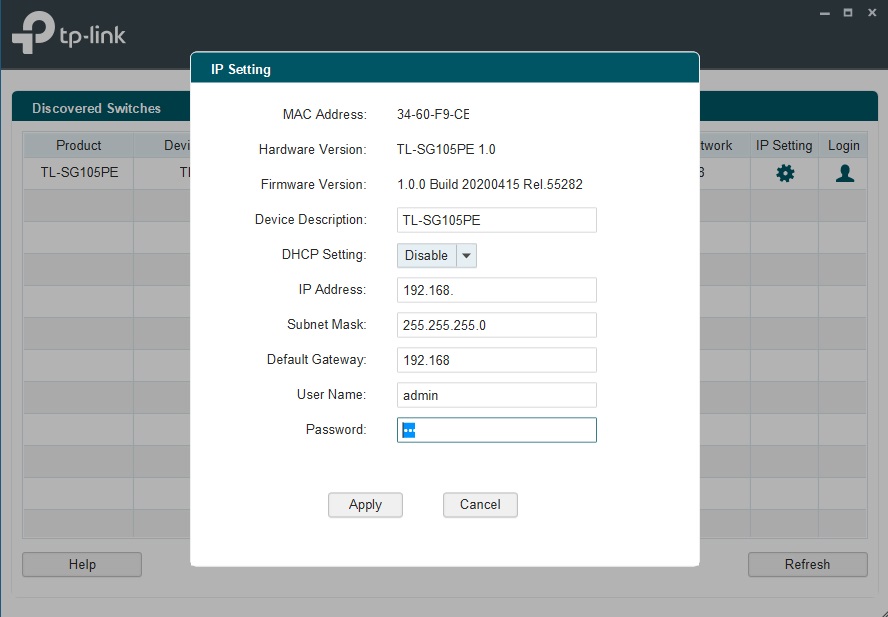This screenshot has width=888, height=617.
Task: Close the tp-link utility window
Action: click(872, 12)
